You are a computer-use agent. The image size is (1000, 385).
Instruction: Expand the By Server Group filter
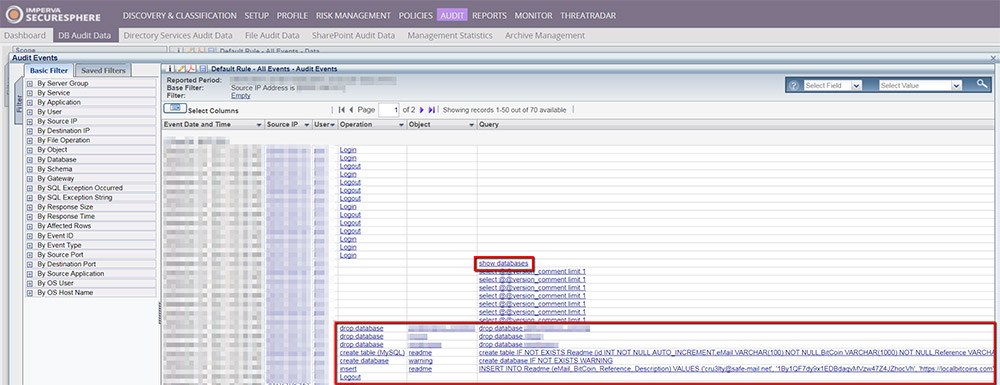(x=30, y=84)
